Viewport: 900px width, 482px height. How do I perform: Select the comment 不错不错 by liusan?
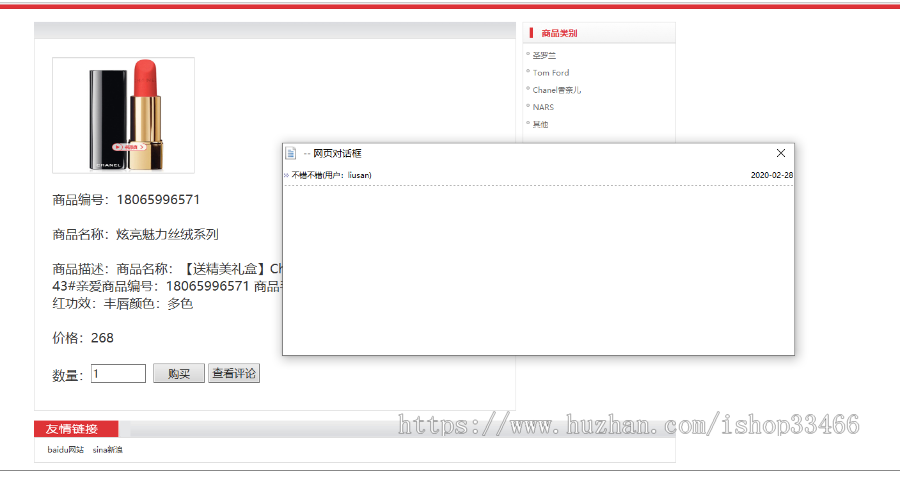[x=331, y=175]
